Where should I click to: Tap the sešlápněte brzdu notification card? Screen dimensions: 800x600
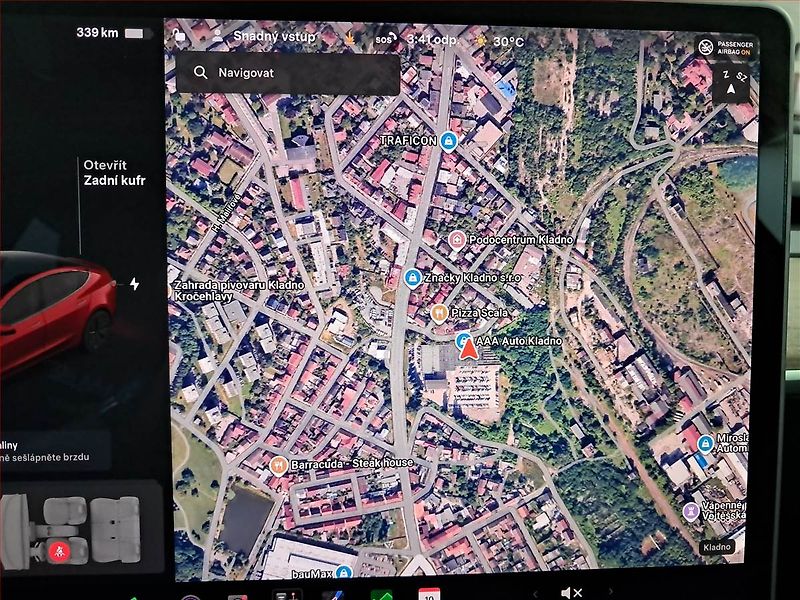coord(54,451)
